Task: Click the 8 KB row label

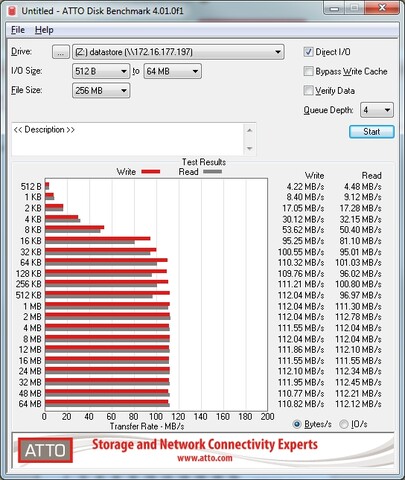Action: 32,230
